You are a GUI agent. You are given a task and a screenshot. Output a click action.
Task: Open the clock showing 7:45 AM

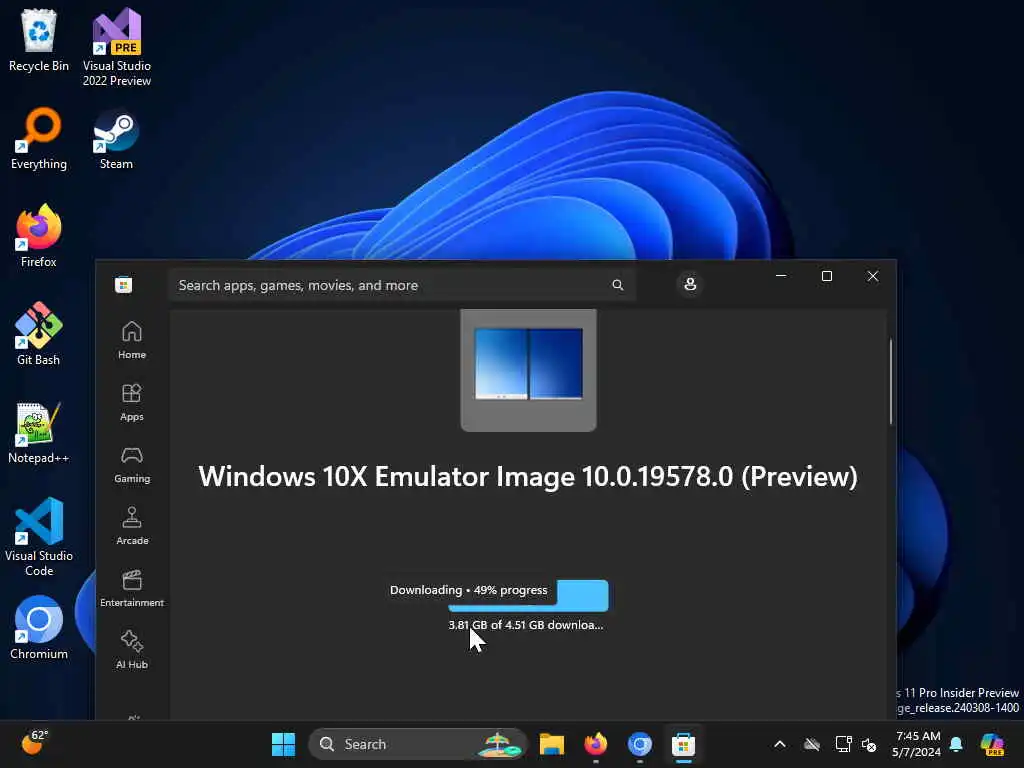click(917, 744)
